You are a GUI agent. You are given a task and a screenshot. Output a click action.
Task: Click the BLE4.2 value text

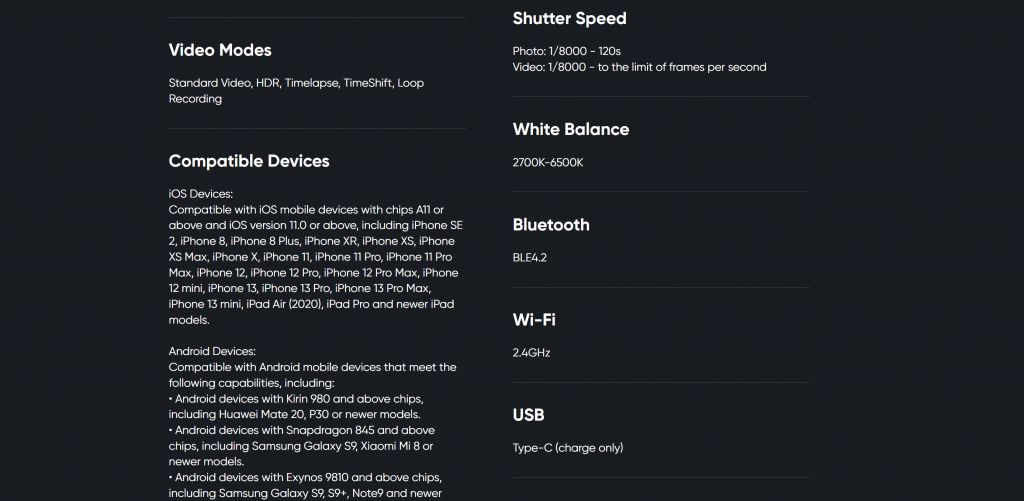coord(530,257)
